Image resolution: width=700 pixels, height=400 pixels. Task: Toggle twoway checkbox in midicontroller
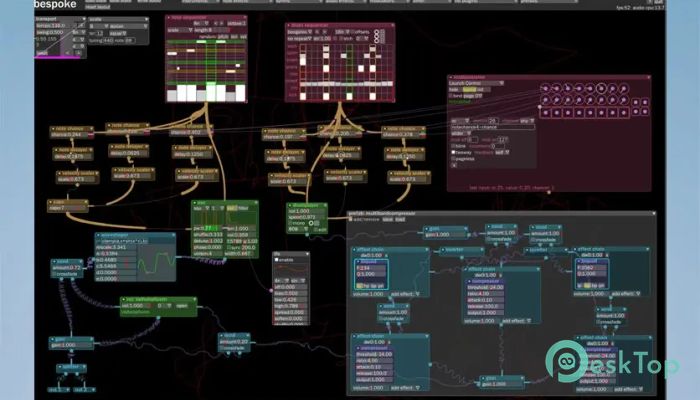pos(454,152)
